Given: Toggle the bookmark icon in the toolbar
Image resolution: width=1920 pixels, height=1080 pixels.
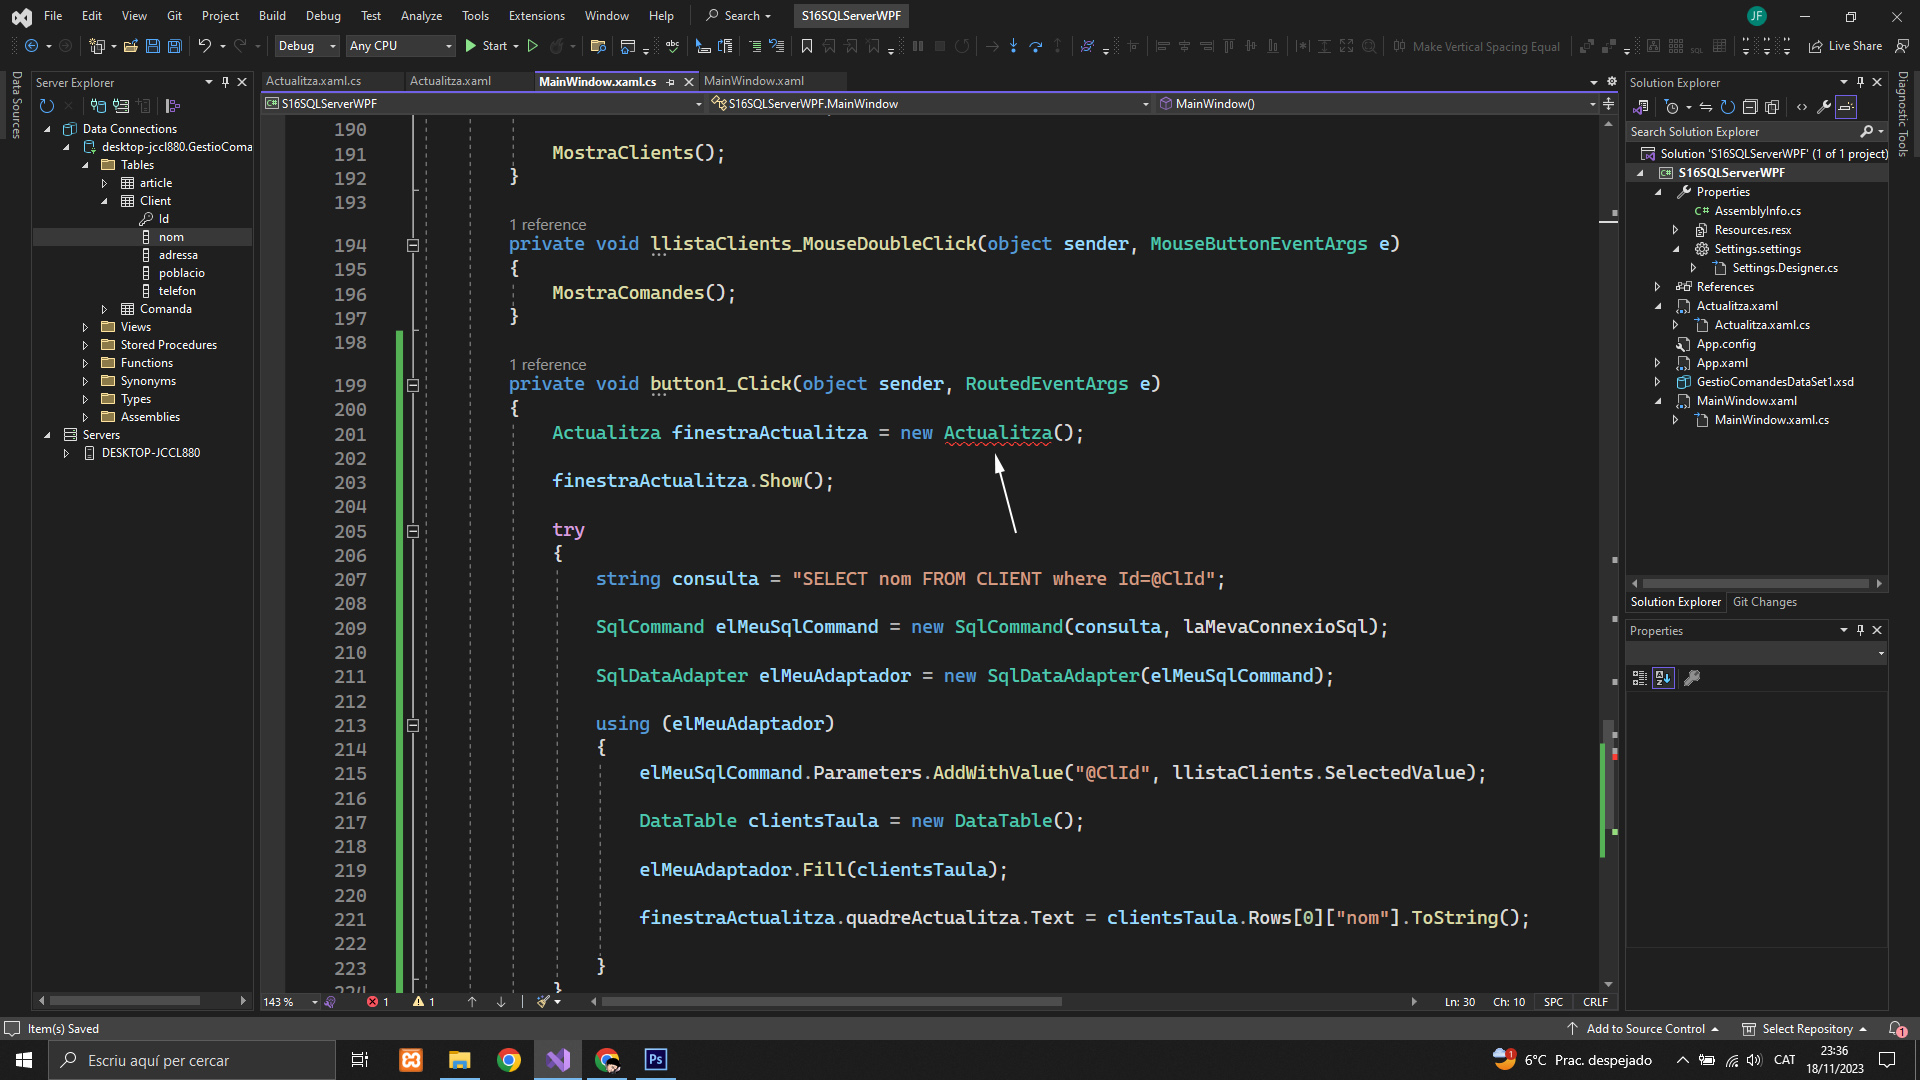Looking at the screenshot, I should point(807,46).
